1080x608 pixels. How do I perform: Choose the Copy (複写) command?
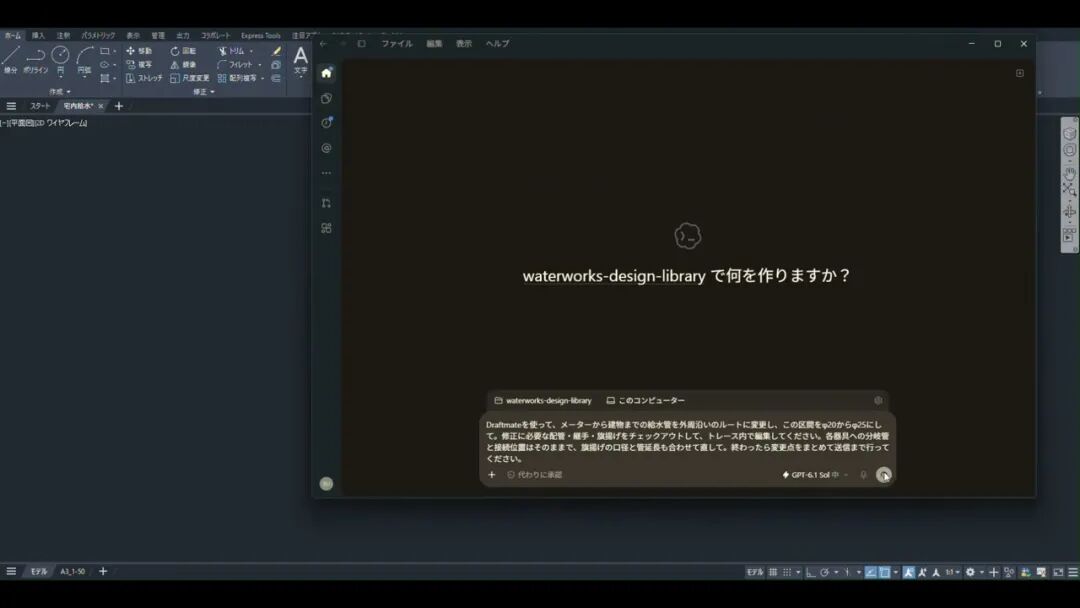click(138, 65)
